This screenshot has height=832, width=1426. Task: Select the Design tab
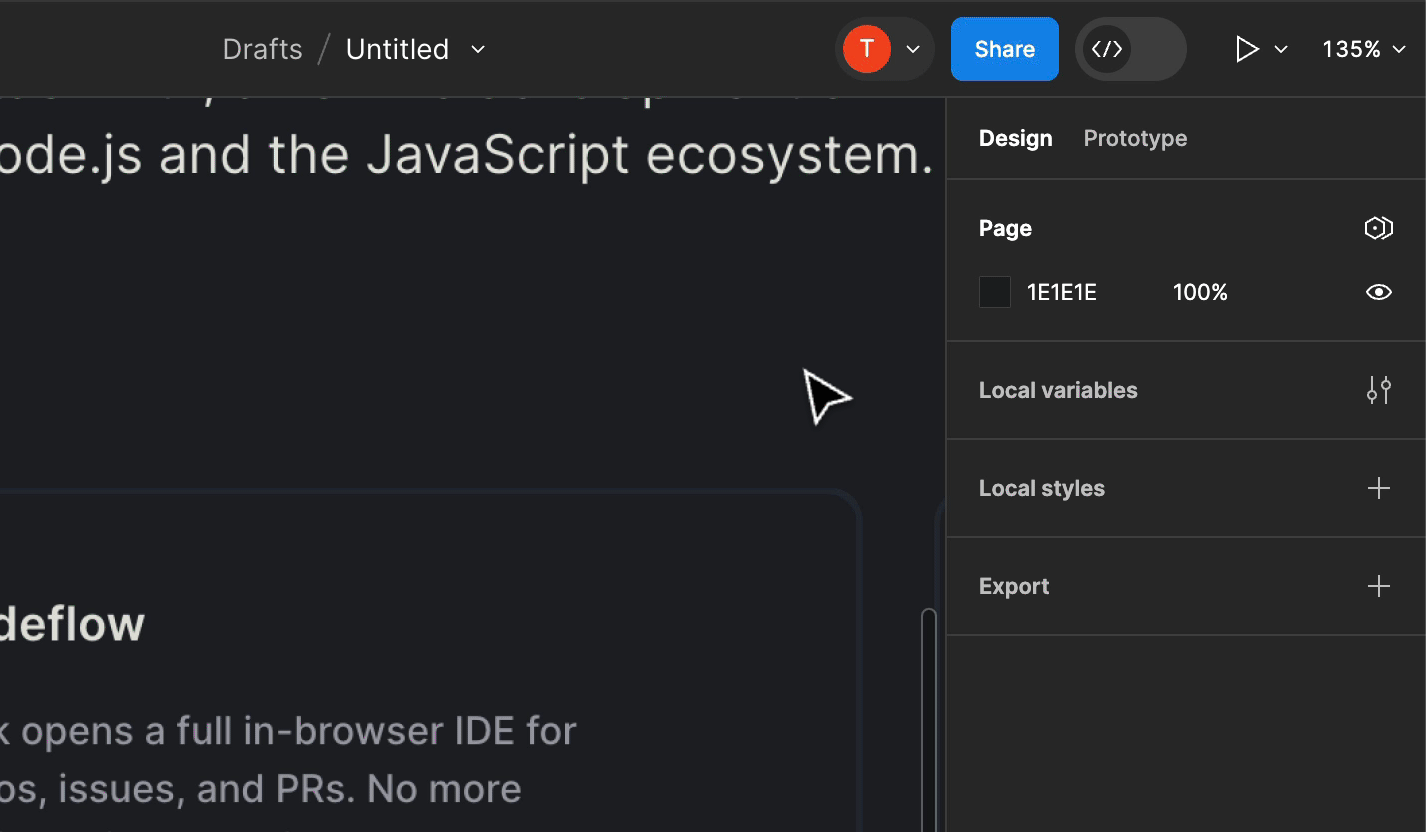pos(1015,138)
